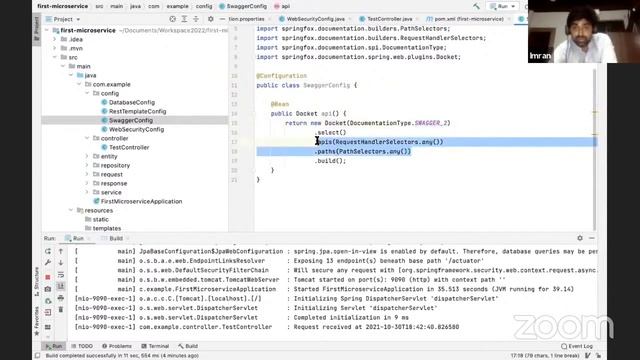Toggle soft-wrap in the Run console
Viewport: 640px width, 360px height.
[x=61, y=275]
